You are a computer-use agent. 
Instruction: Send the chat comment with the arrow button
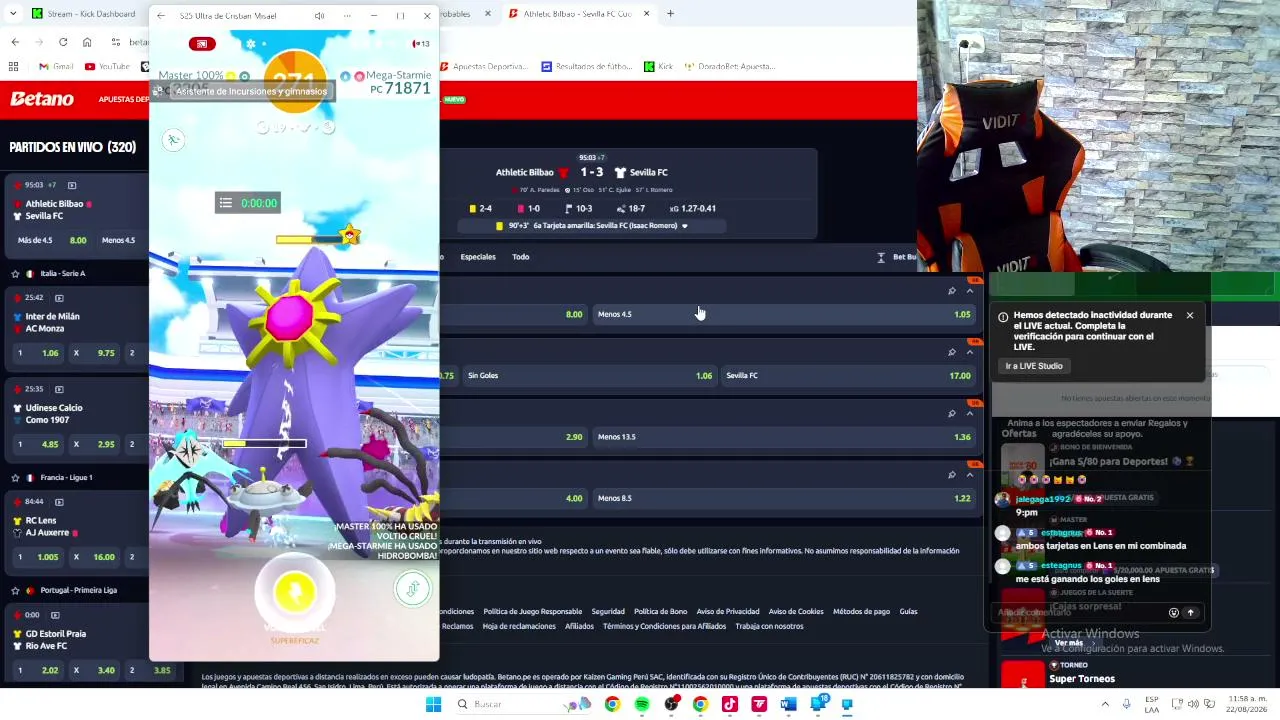click(1190, 613)
